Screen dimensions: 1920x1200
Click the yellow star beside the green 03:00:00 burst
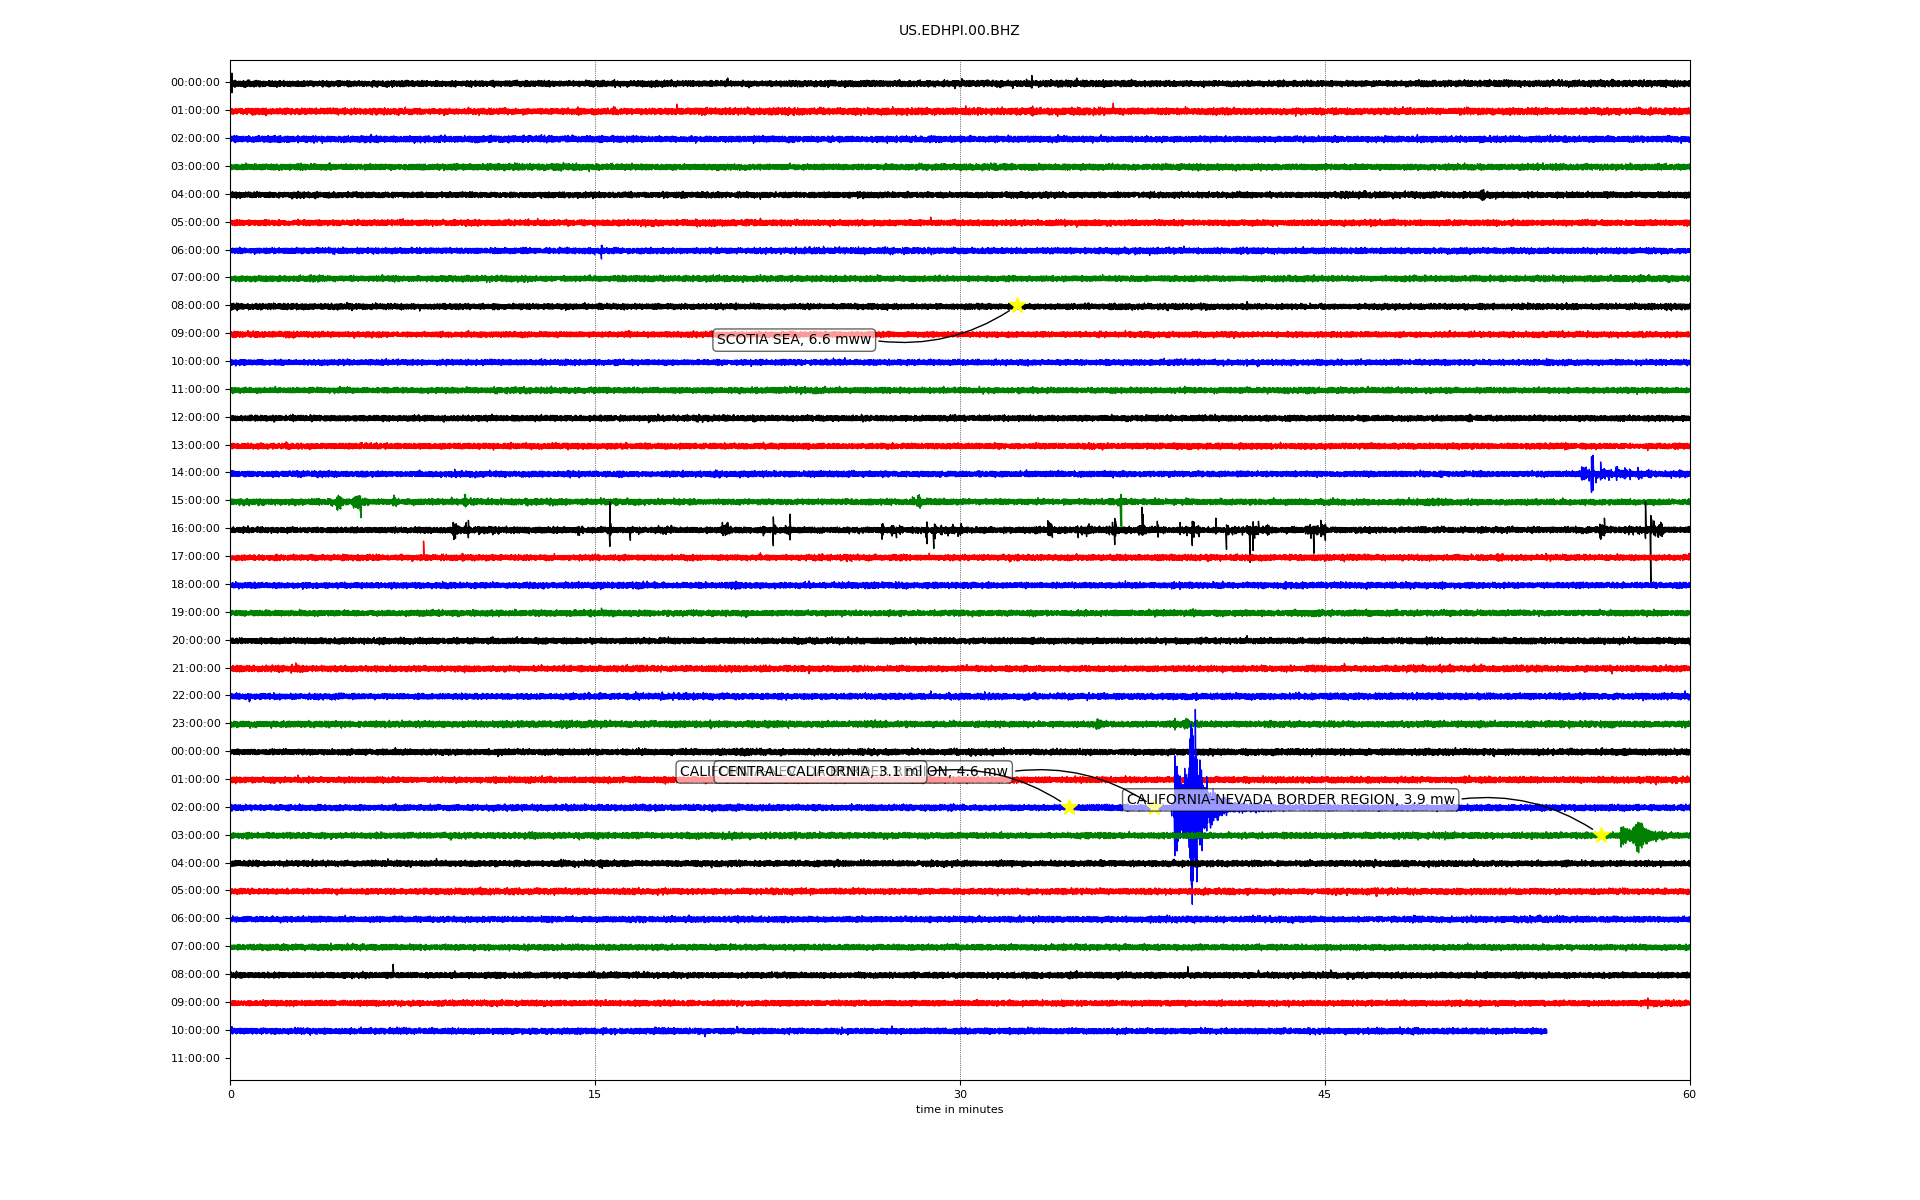pos(1601,835)
